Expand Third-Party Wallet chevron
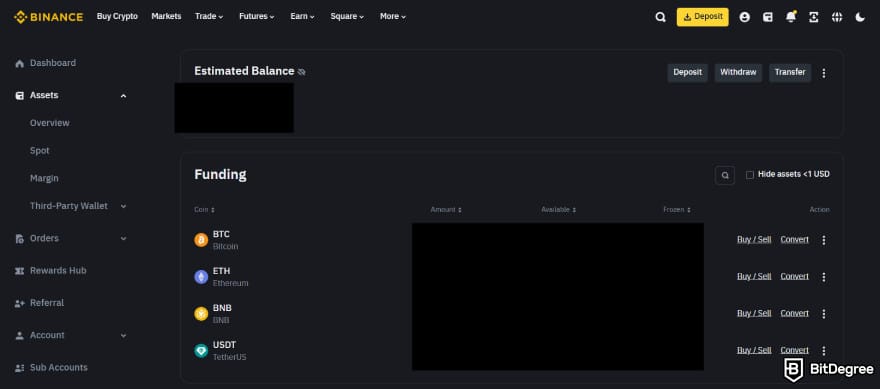The height and width of the screenshot is (389, 880). point(123,207)
